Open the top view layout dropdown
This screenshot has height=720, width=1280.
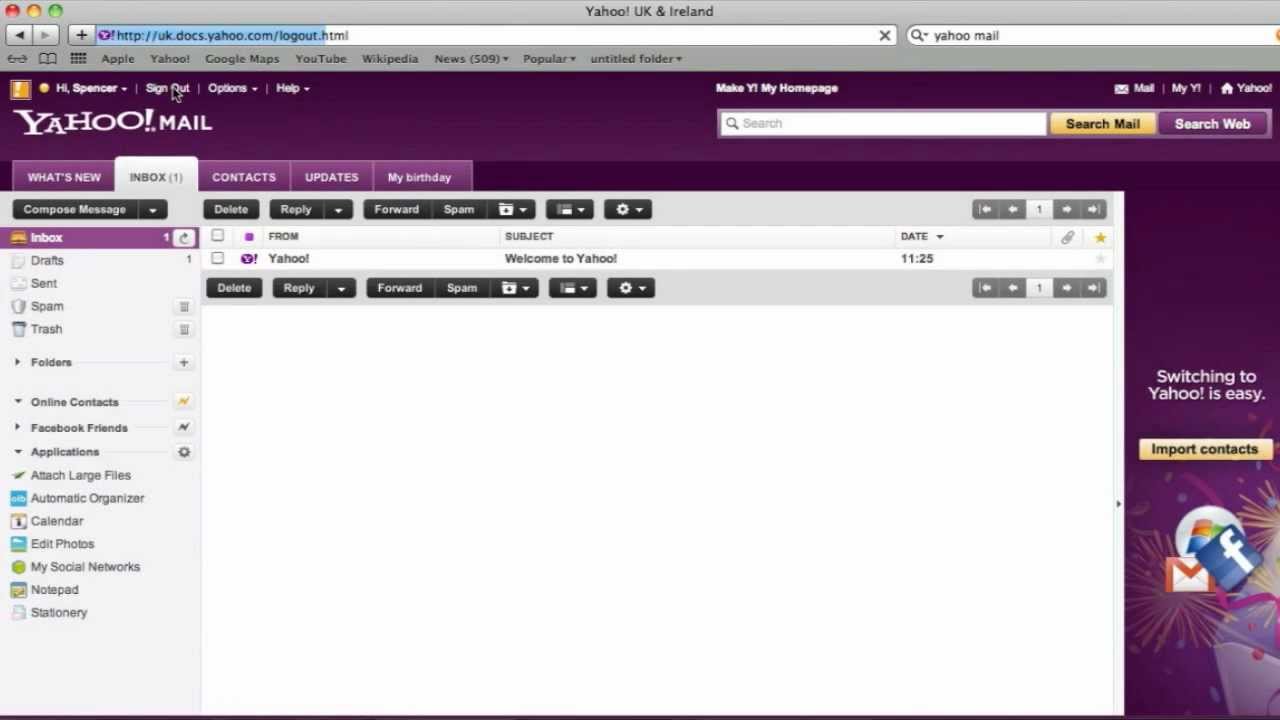[571, 210]
